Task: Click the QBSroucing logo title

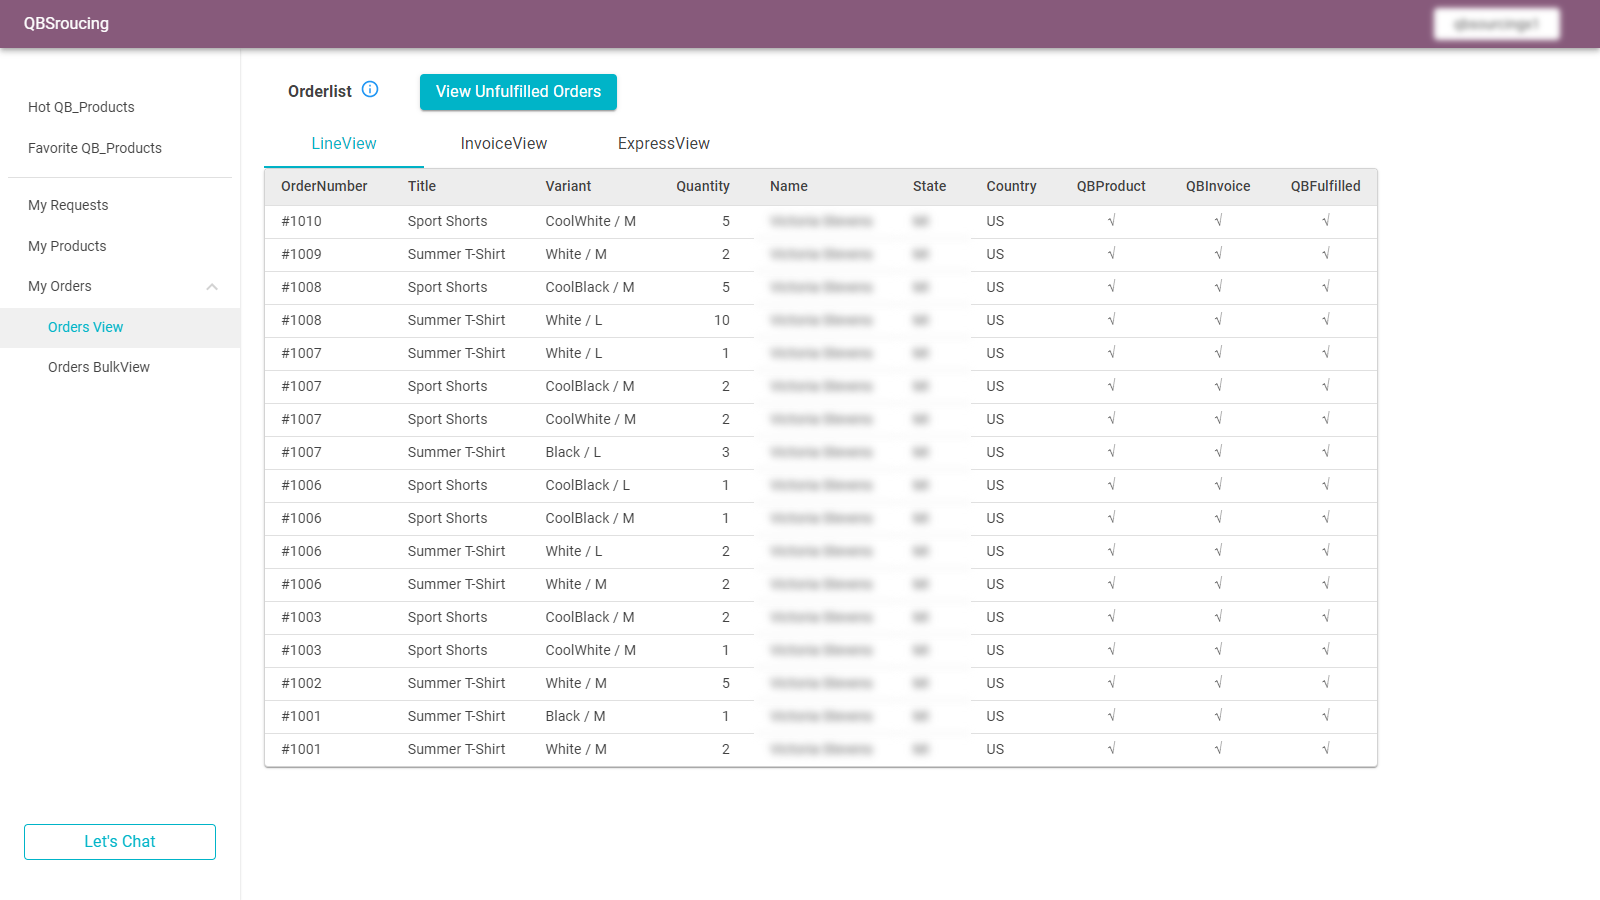Action: pyautogui.click(x=66, y=24)
